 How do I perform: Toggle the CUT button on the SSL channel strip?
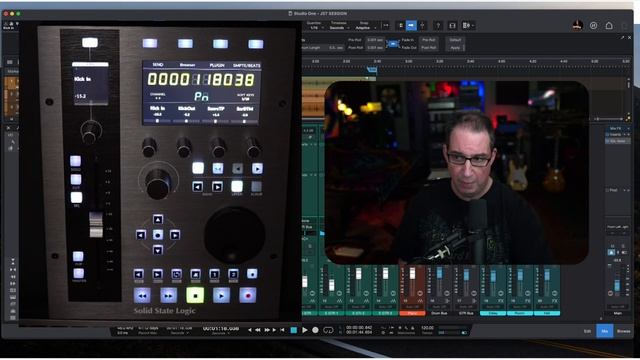[76, 179]
